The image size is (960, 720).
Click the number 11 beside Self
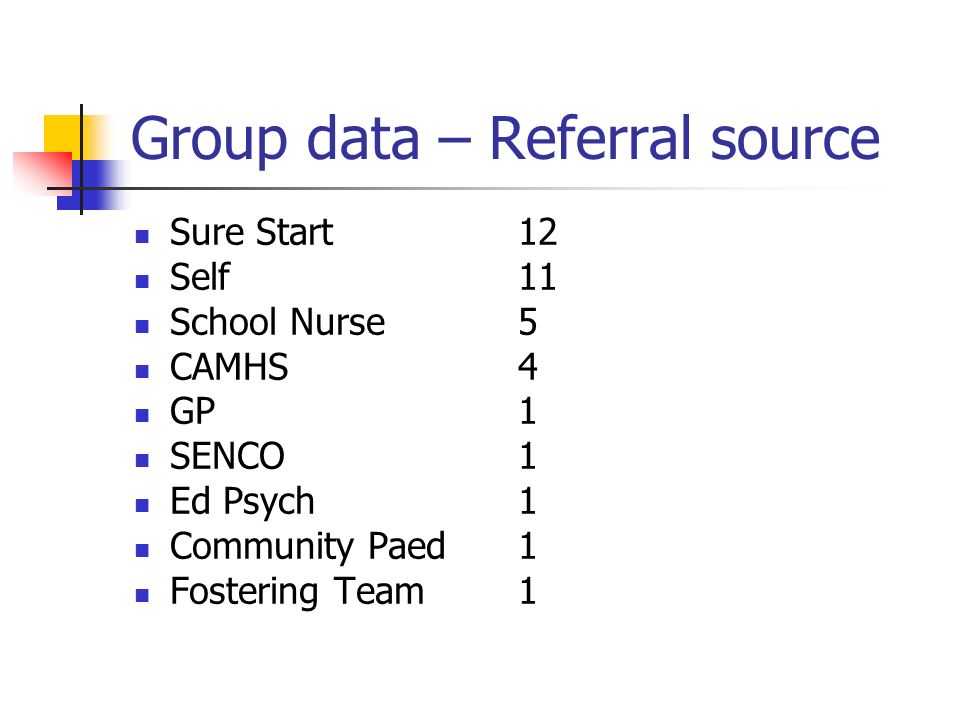(538, 277)
